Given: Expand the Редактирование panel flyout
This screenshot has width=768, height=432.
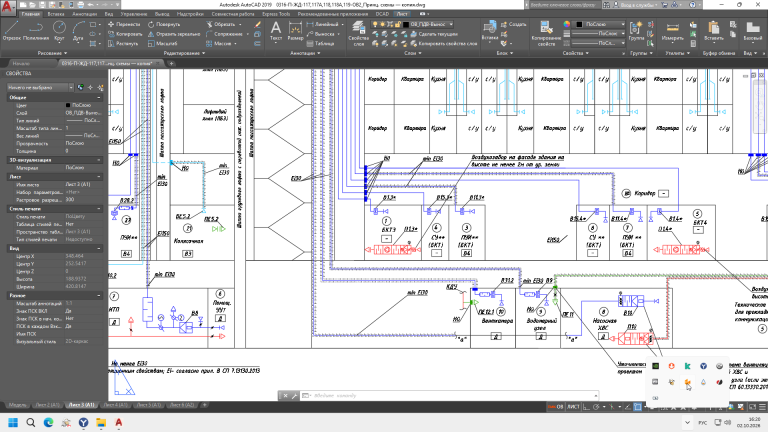Looking at the screenshot, I should [184, 53].
